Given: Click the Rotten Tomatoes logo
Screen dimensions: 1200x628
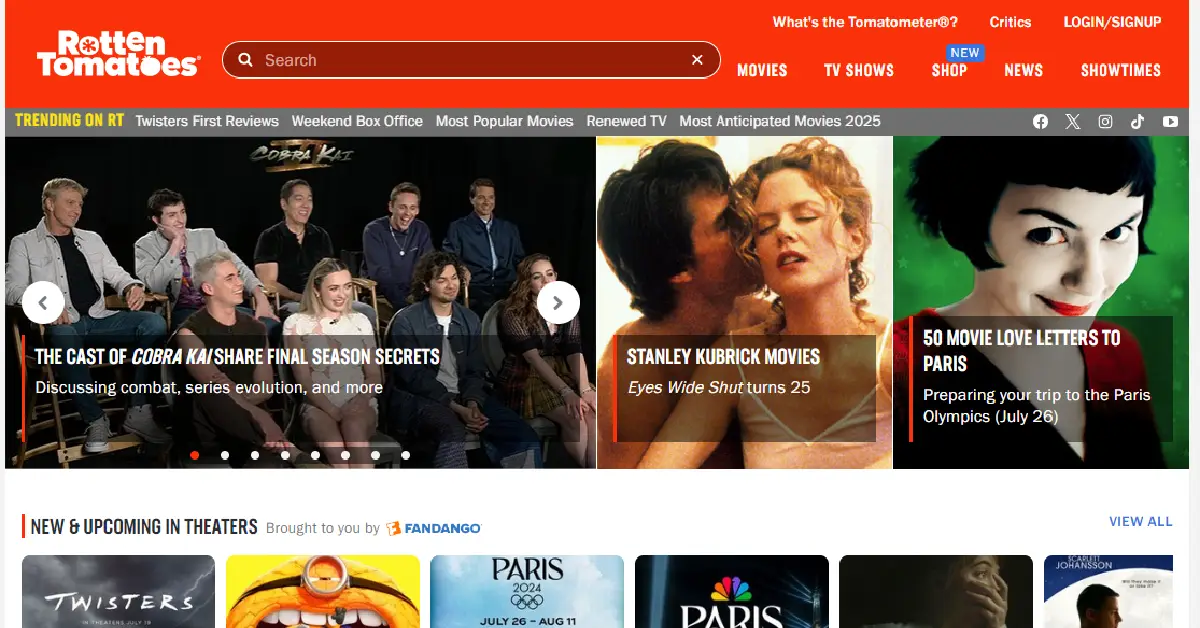Looking at the screenshot, I should 118,54.
